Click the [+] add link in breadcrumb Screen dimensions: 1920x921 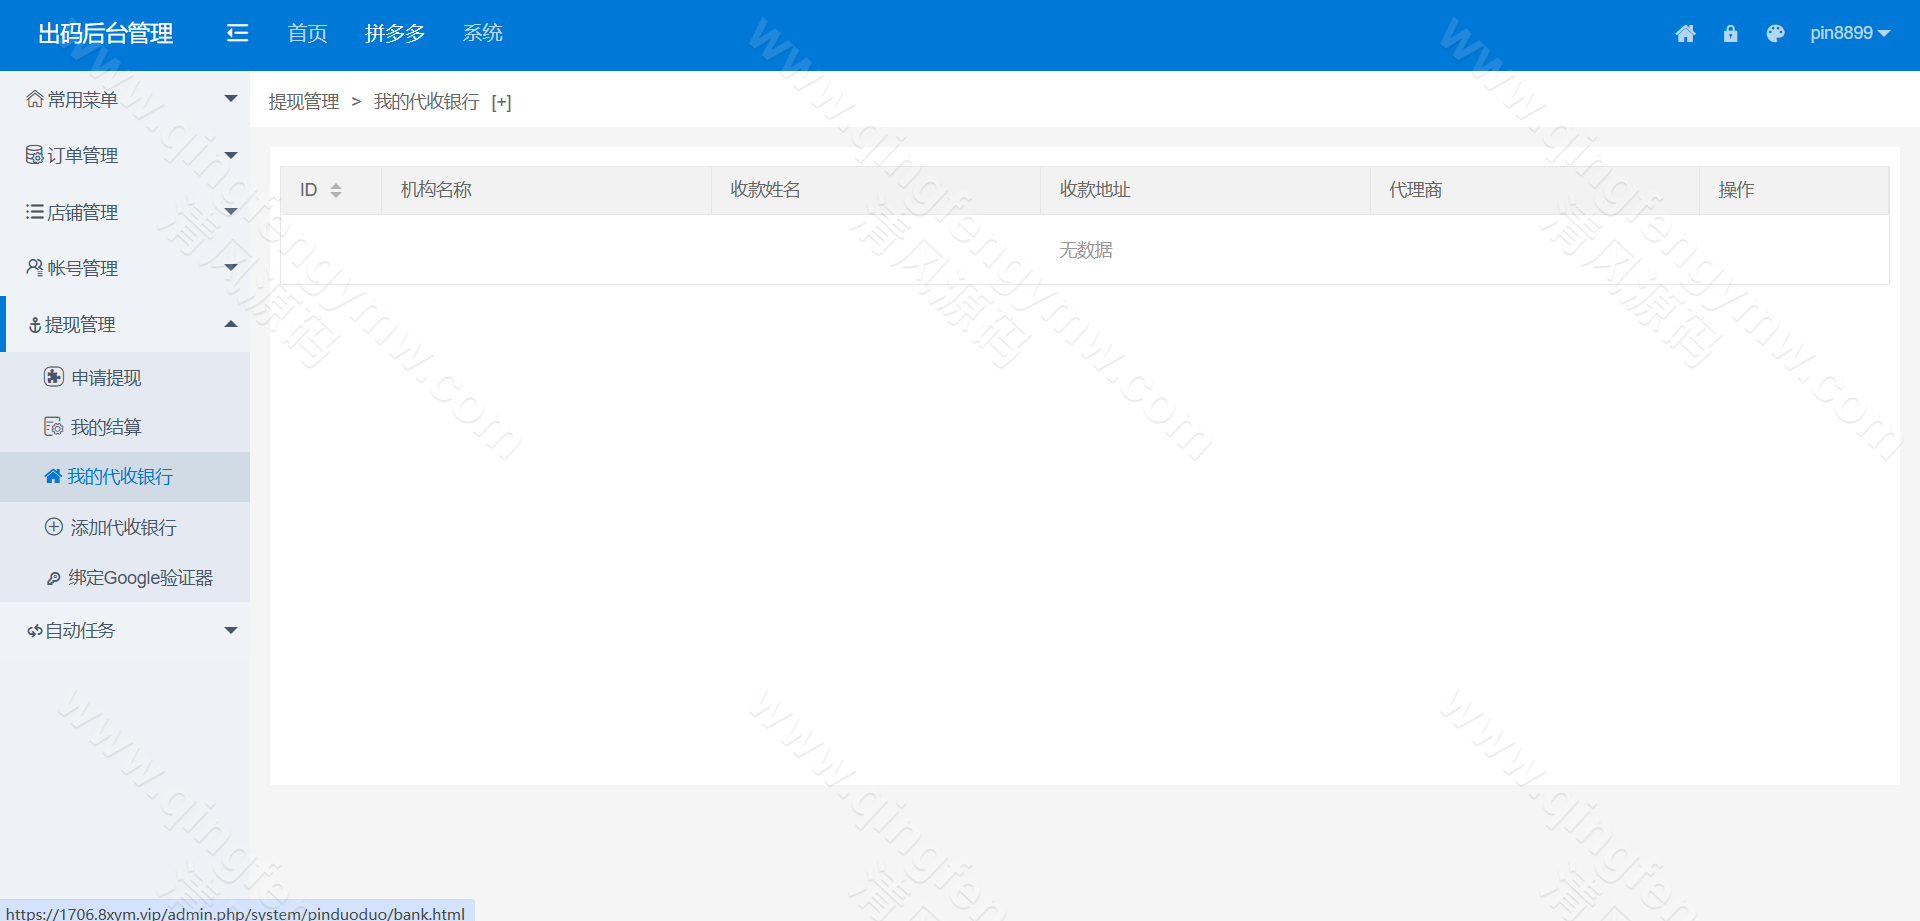pyautogui.click(x=501, y=102)
